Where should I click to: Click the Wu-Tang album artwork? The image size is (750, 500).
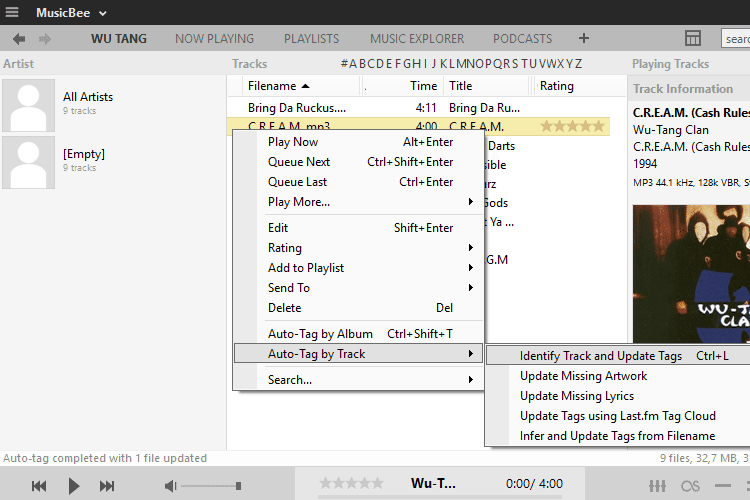pos(691,274)
